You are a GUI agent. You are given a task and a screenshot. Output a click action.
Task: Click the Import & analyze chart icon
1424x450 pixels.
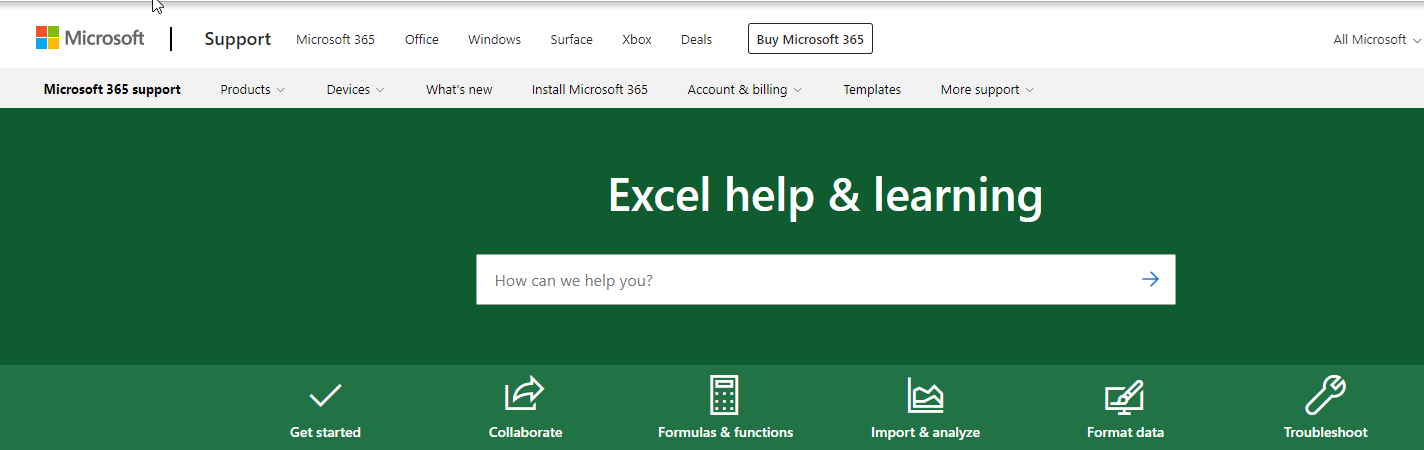925,395
